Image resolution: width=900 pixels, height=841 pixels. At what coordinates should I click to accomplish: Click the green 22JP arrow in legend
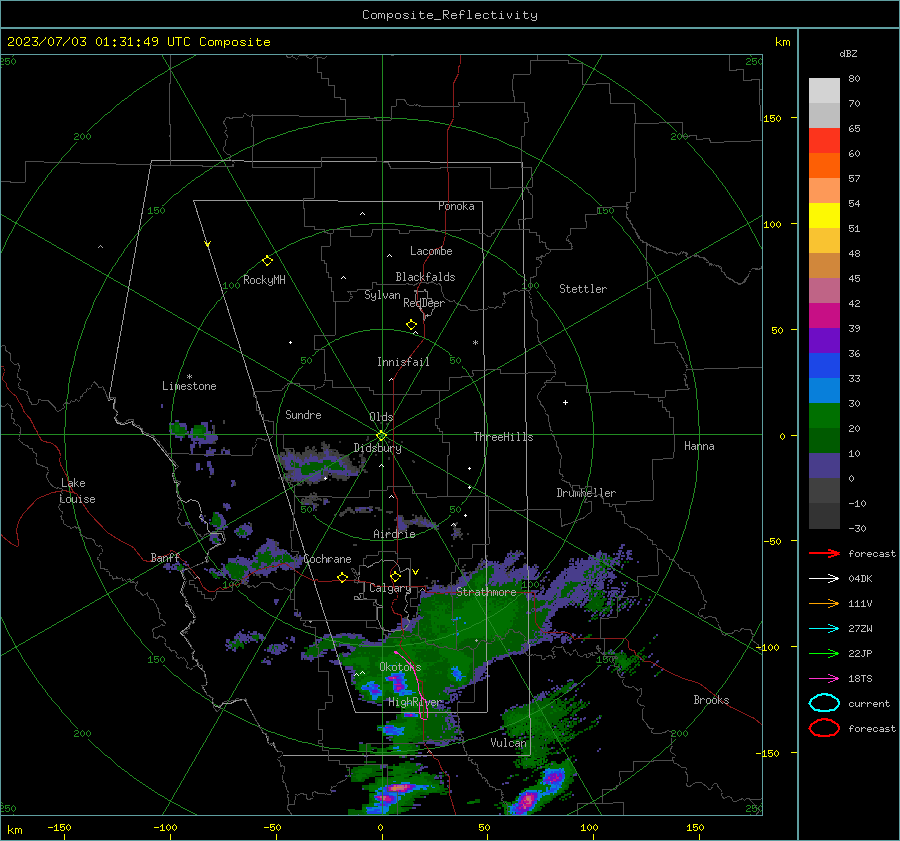824,653
